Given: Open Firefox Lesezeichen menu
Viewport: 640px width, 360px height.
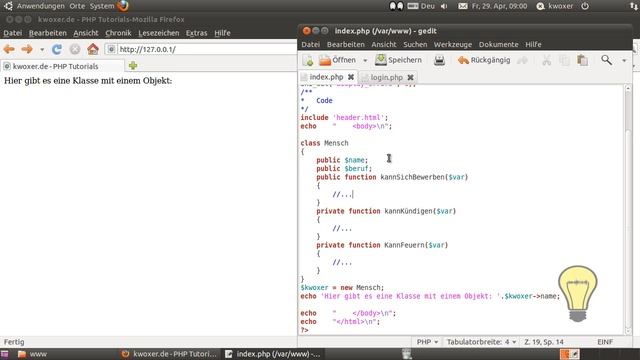Looking at the screenshot, I should pos(158,33).
